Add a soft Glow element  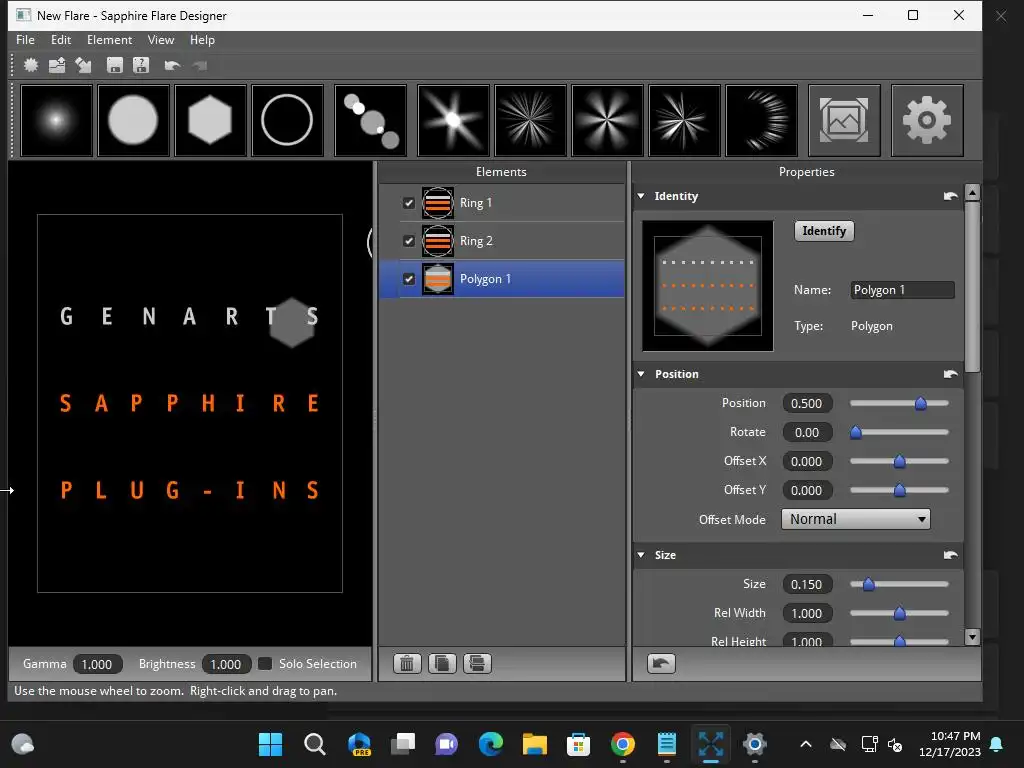(x=56, y=120)
